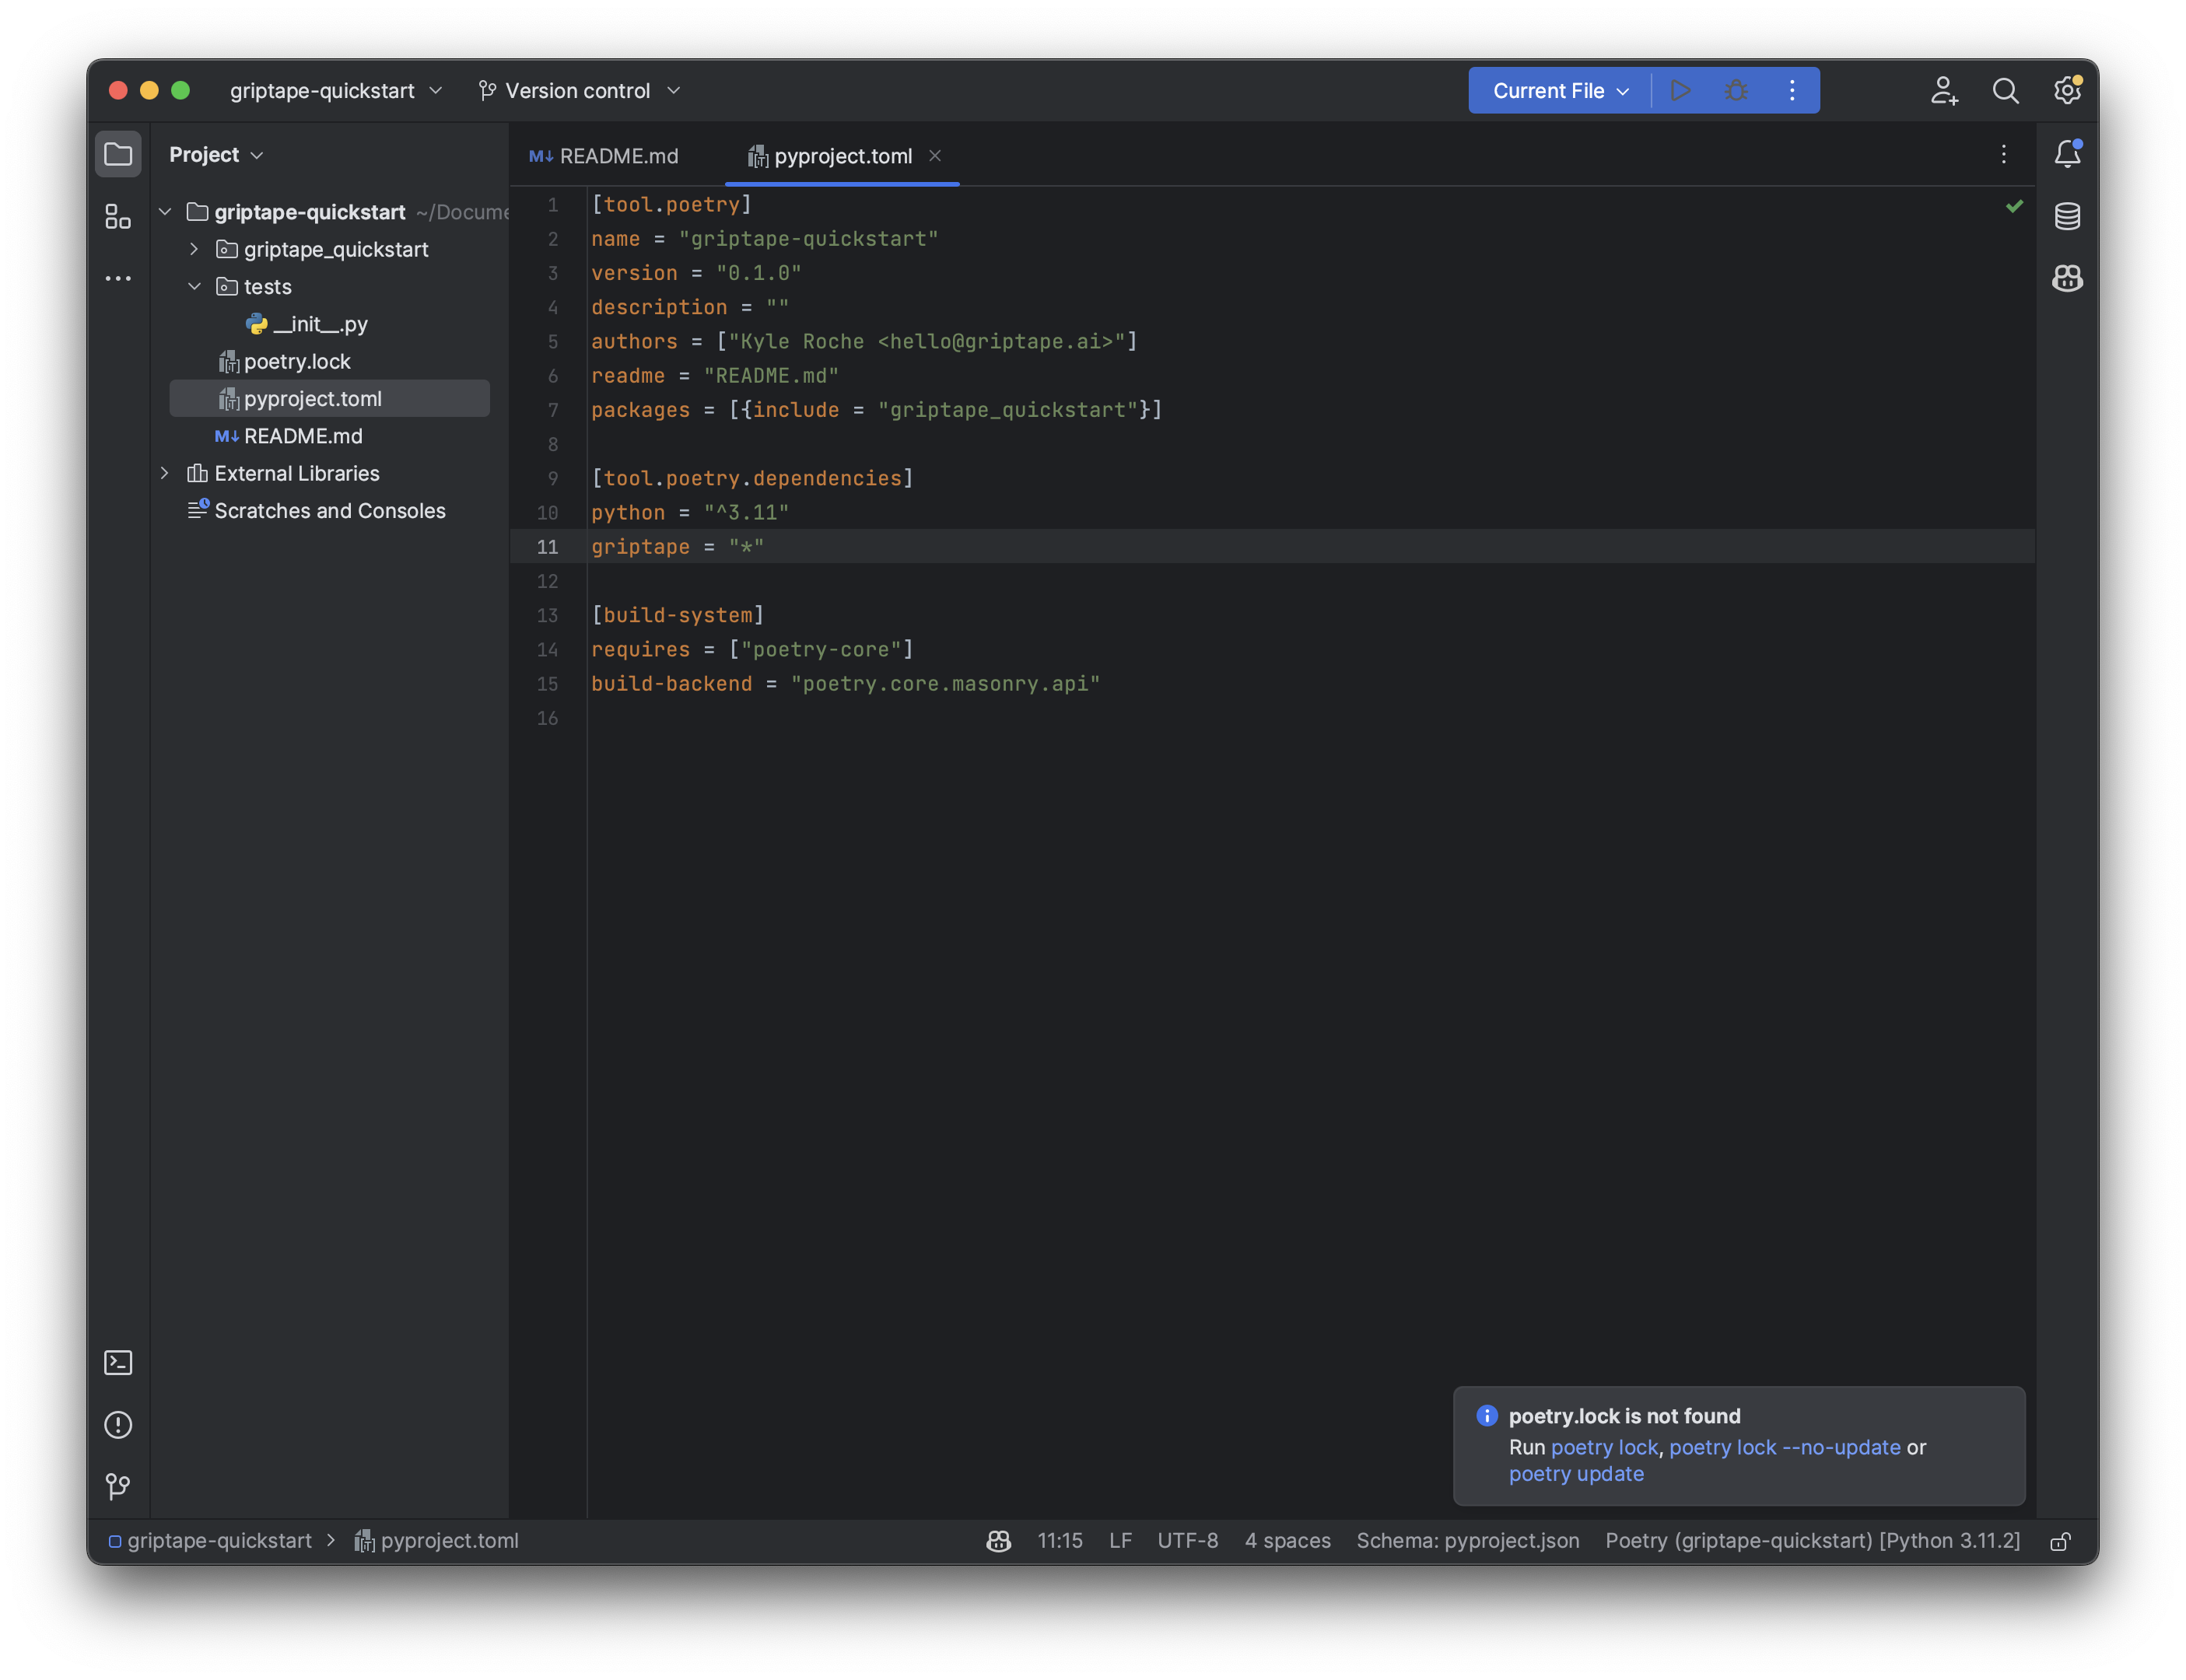Toggle the Project tool window folder icon
This screenshot has width=2186, height=1680.
(118, 155)
